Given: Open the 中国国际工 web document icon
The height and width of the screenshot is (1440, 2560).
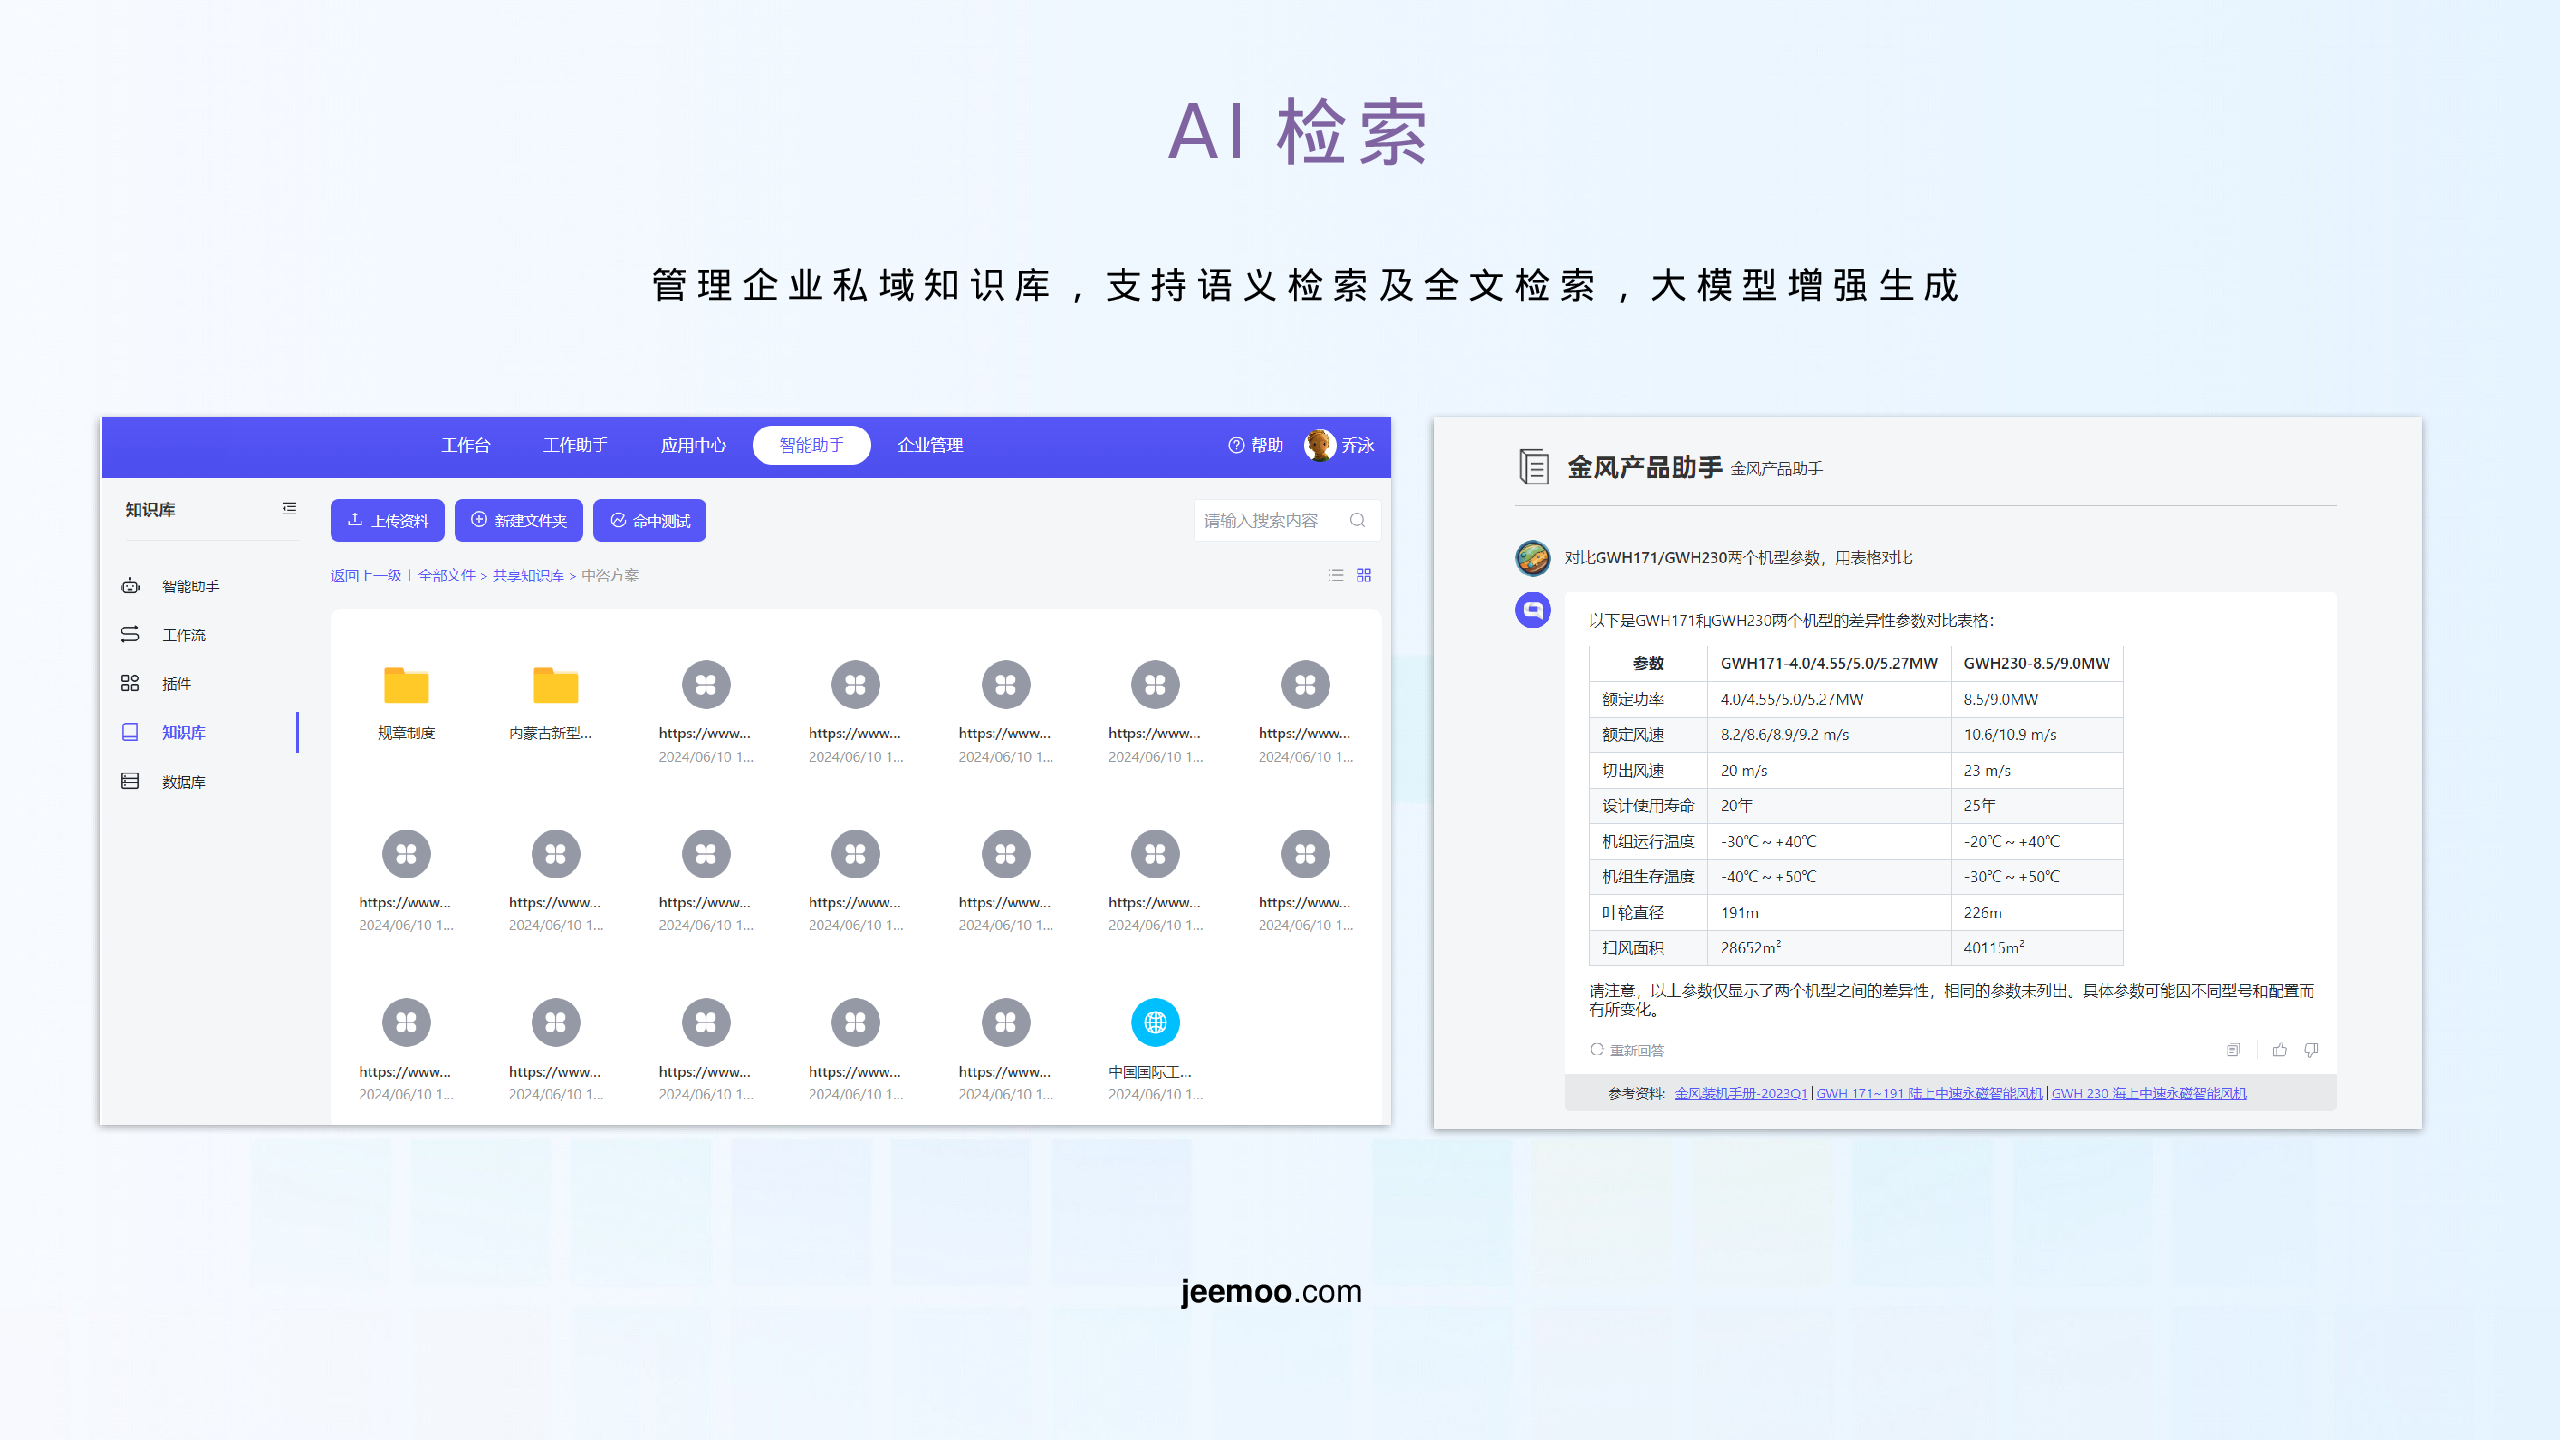Looking at the screenshot, I should point(1155,1022).
